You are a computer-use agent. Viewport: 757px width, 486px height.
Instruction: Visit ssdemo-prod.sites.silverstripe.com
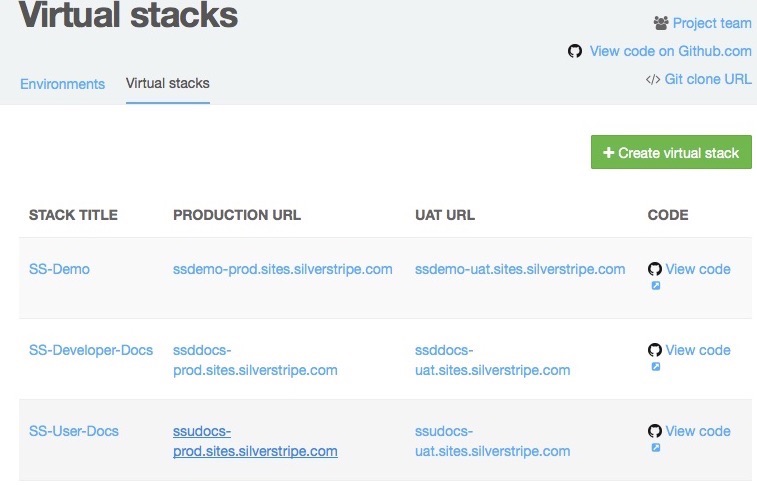[x=282, y=269]
